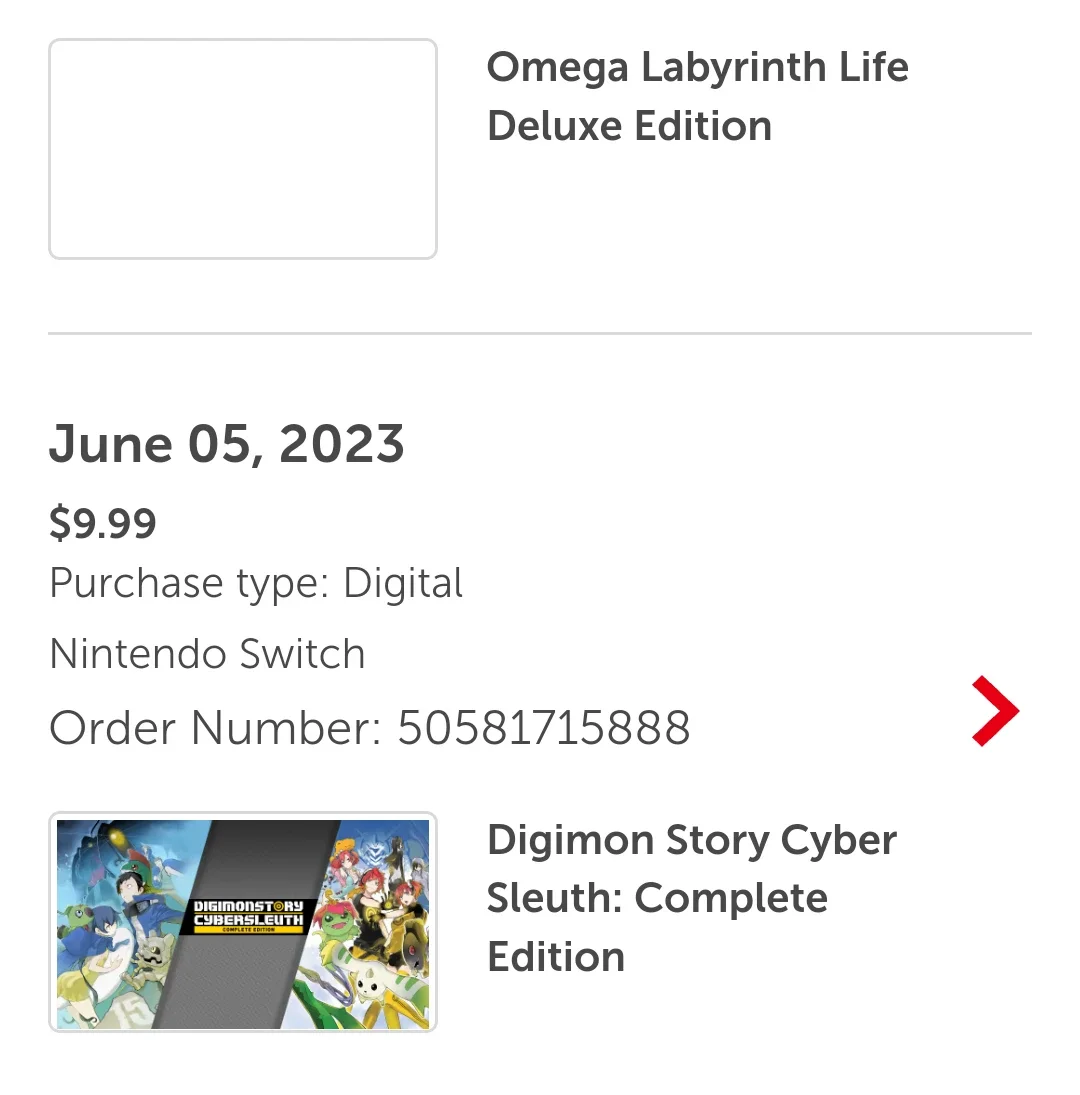Viewport: 1080px width, 1095px height.
Task: Select the Purchase type label text
Action: pos(188,583)
